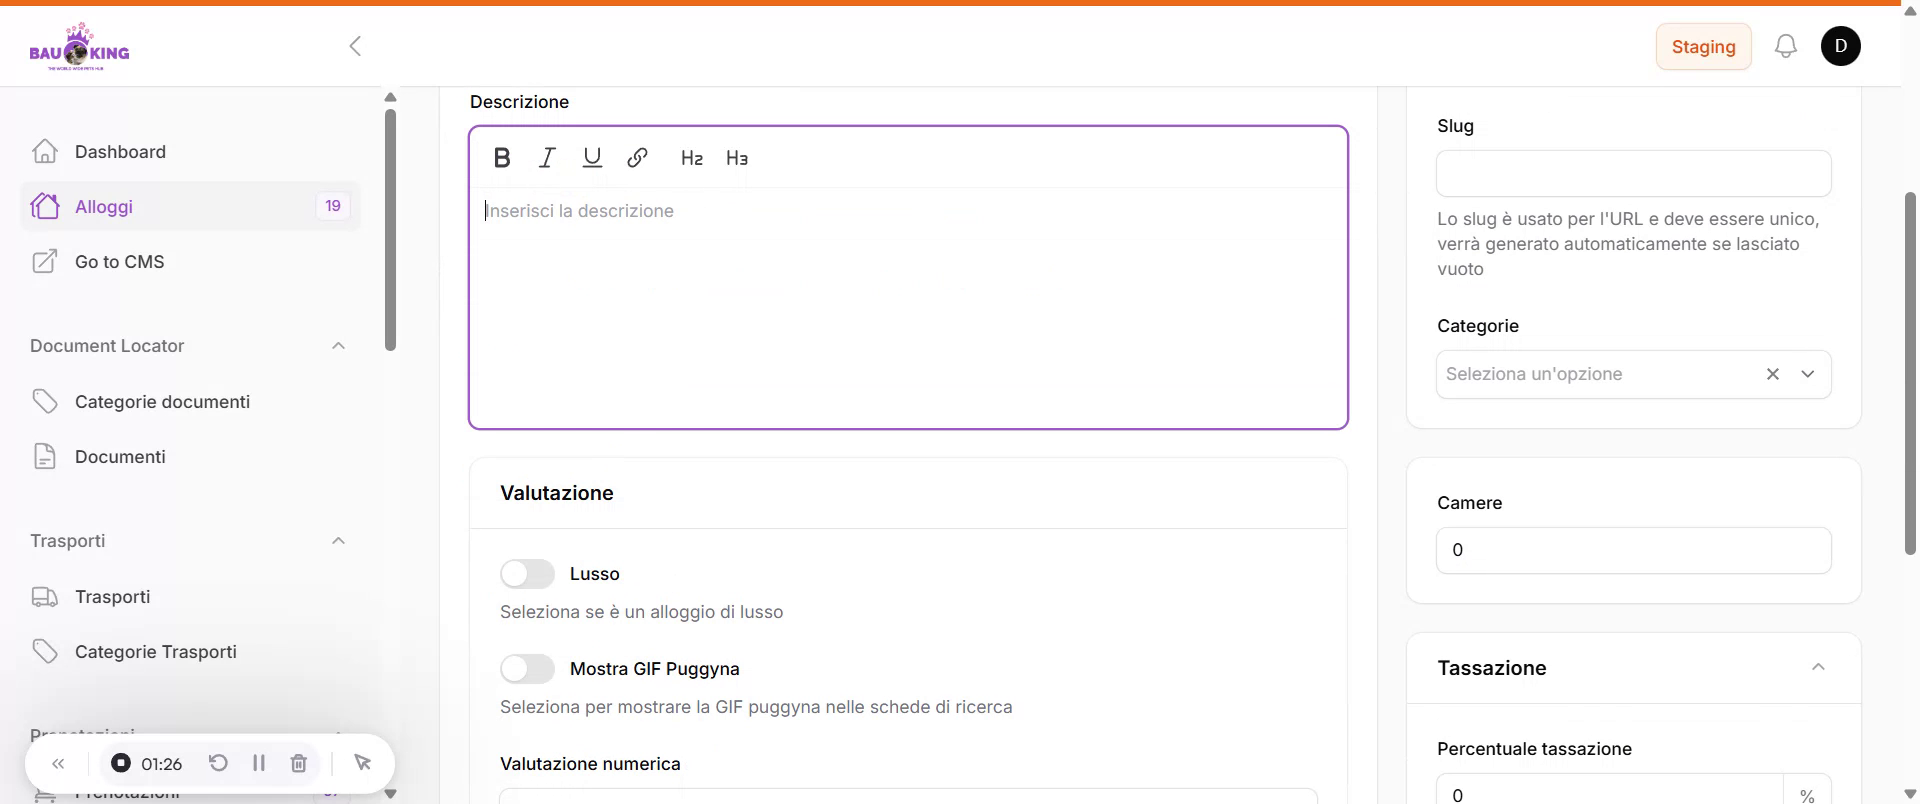Restart the recording
Viewport: 1920px width, 804px height.
point(218,763)
